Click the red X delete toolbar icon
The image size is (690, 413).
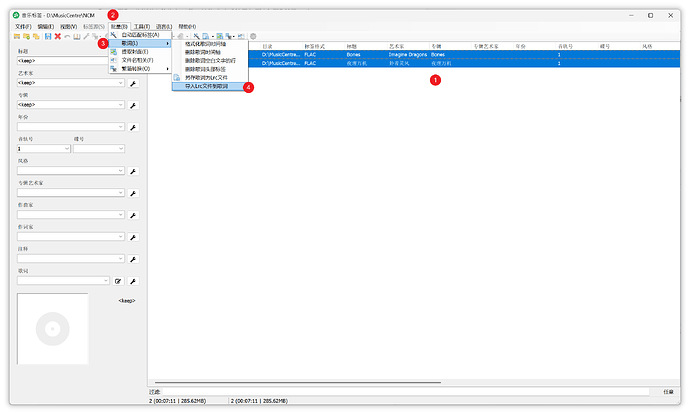click(x=58, y=37)
